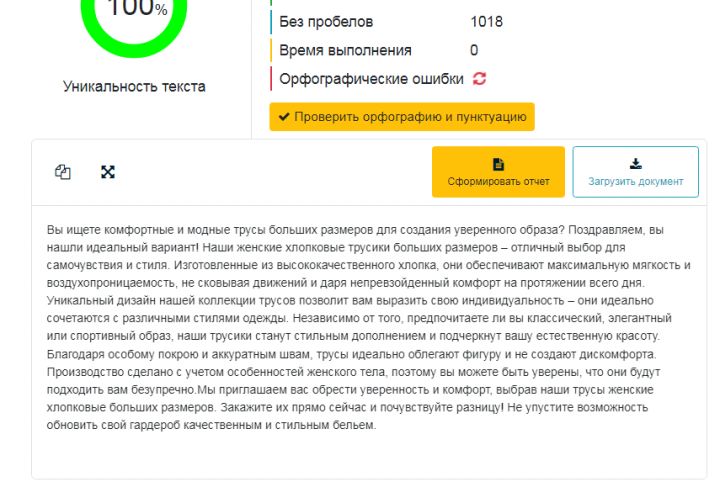Viewport: 720px width, 480px height.
Task: Click the copy text icon
Action: click(63, 172)
